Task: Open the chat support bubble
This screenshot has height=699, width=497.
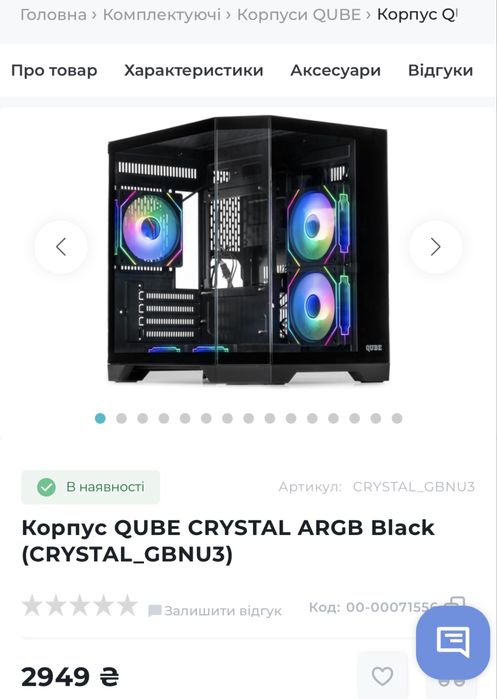Action: [x=452, y=642]
